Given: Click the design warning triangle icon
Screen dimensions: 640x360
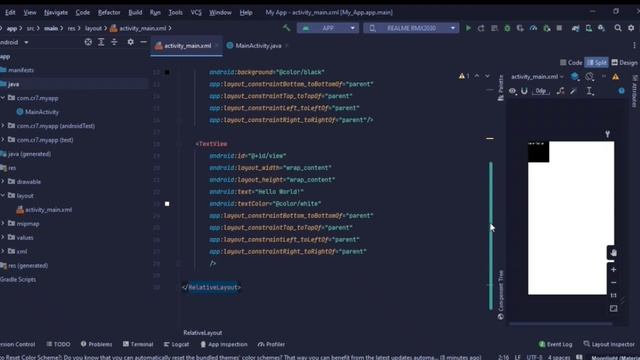Looking at the screenshot, I should (x=616, y=77).
